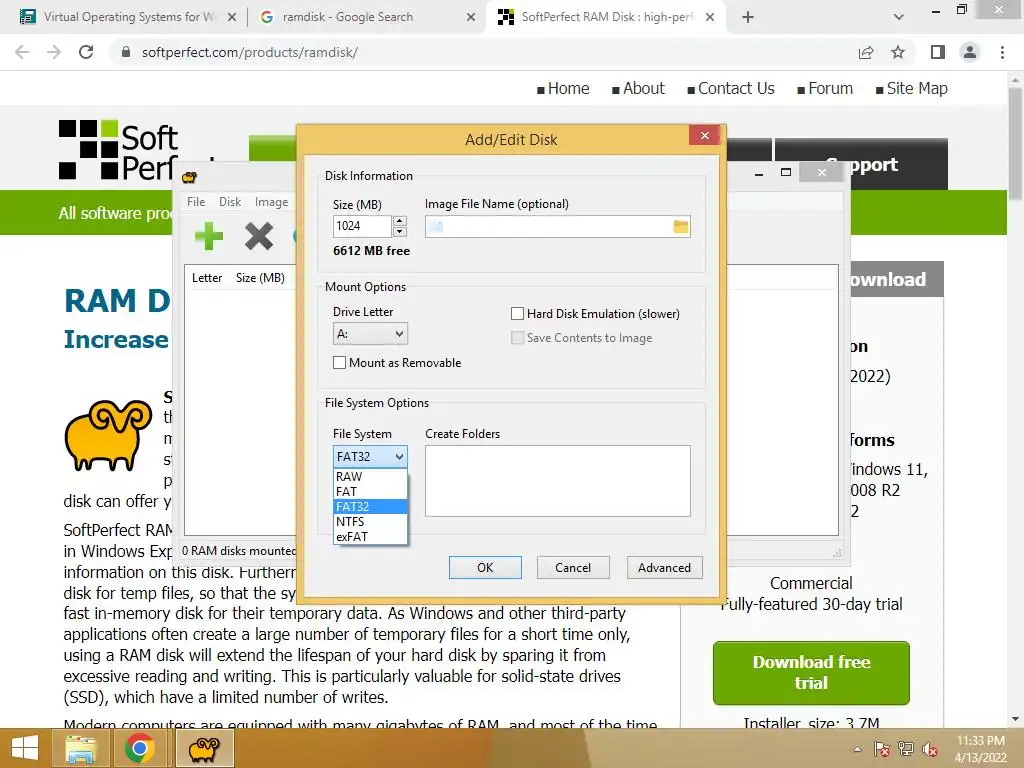Click the network tray icon

coord(906,749)
